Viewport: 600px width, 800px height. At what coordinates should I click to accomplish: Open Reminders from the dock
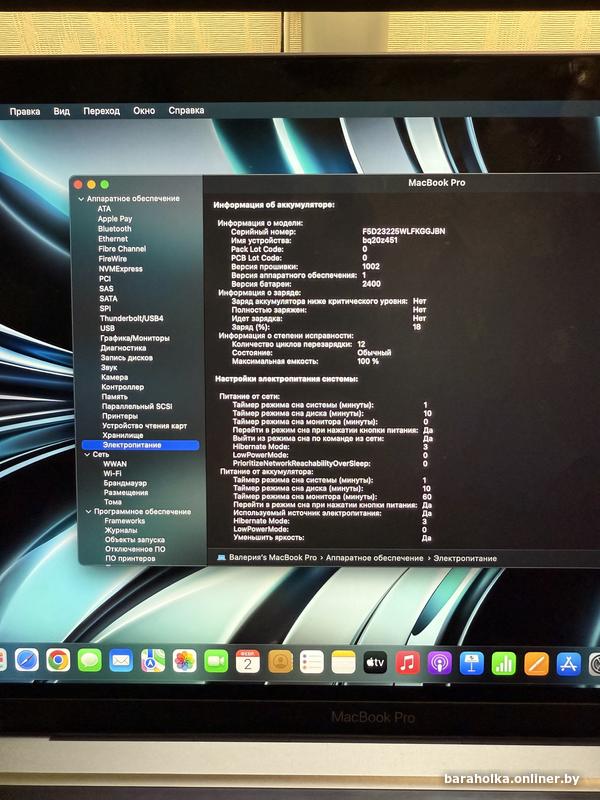coord(312,662)
